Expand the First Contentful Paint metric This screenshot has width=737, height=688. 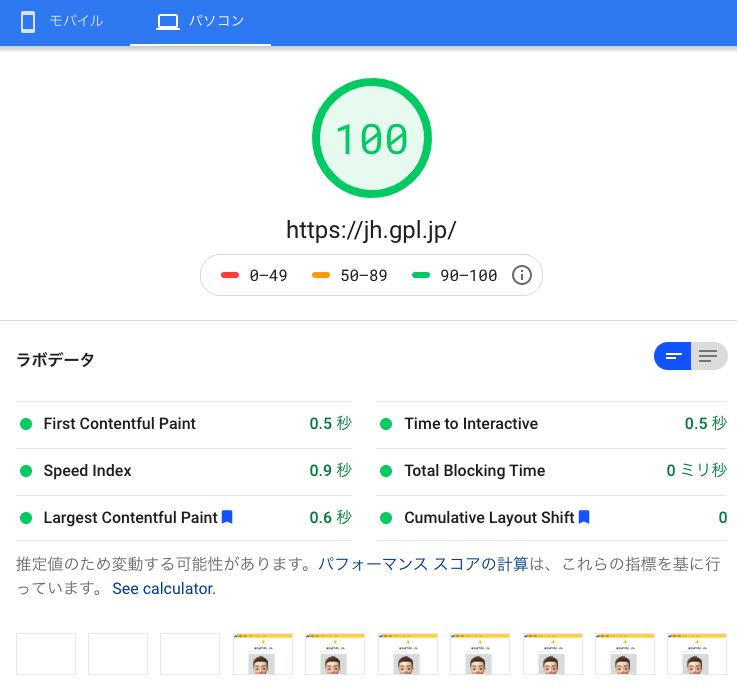tap(120, 424)
